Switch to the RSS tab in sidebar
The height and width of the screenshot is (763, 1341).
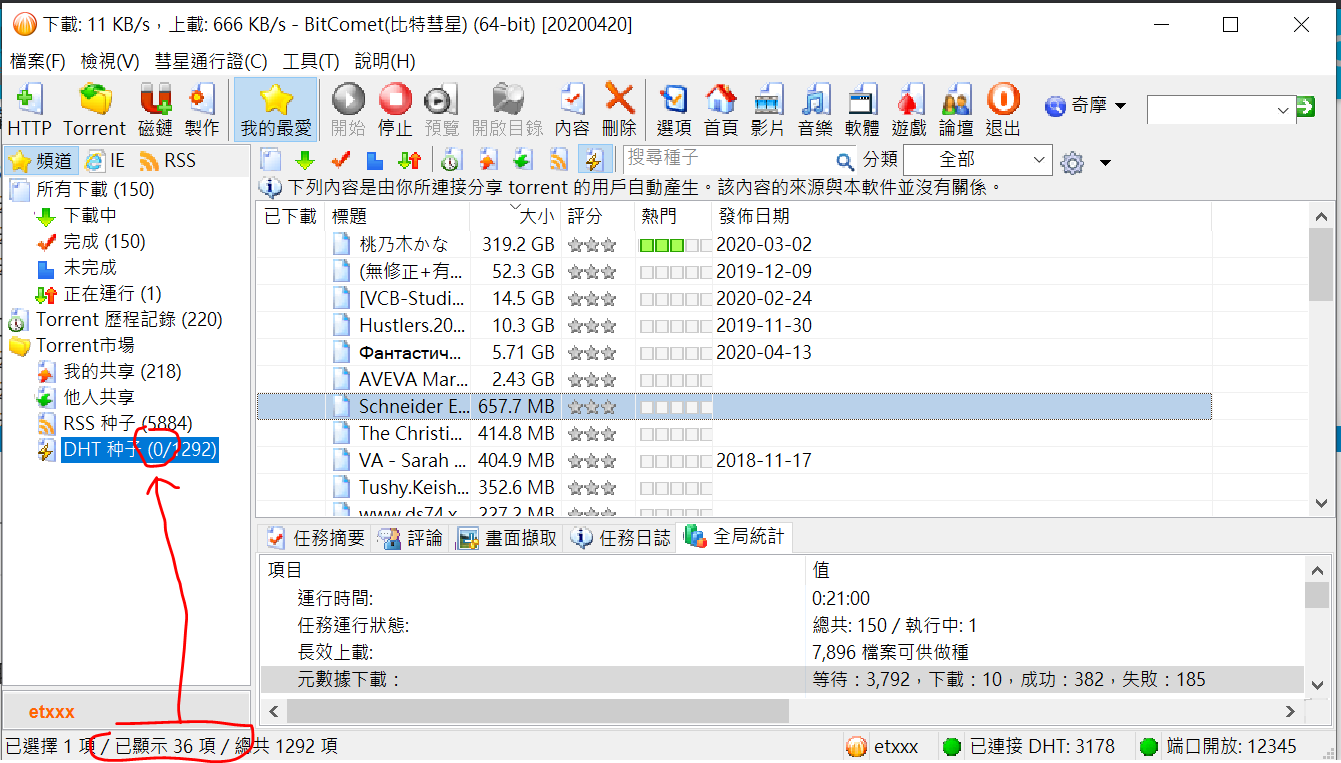point(168,160)
